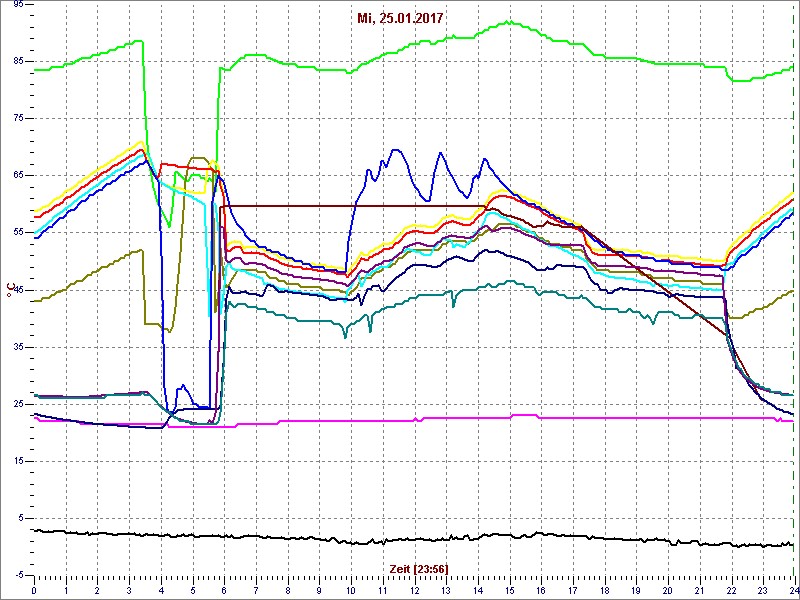Click hour 16 on the time axis
This screenshot has width=800, height=600.
point(541,588)
